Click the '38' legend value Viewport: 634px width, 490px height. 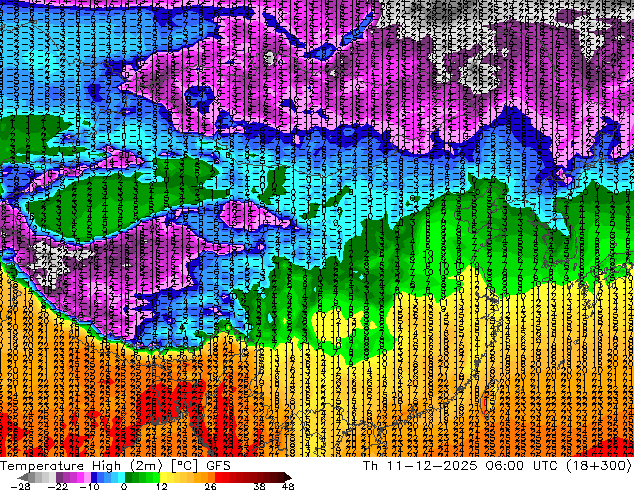pos(260,486)
